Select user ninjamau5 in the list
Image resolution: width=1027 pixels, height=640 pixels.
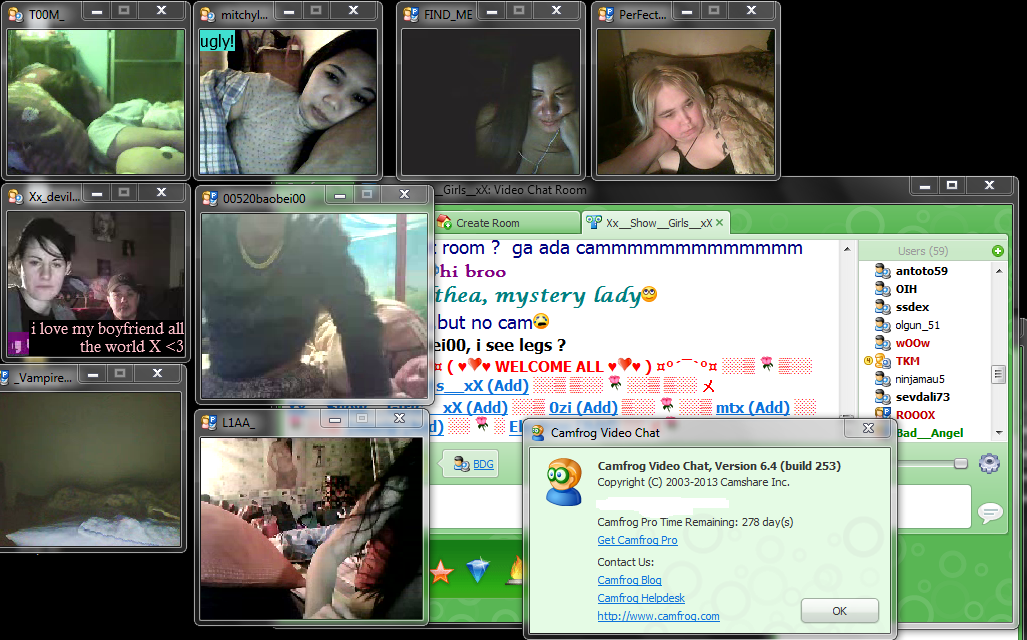920,379
